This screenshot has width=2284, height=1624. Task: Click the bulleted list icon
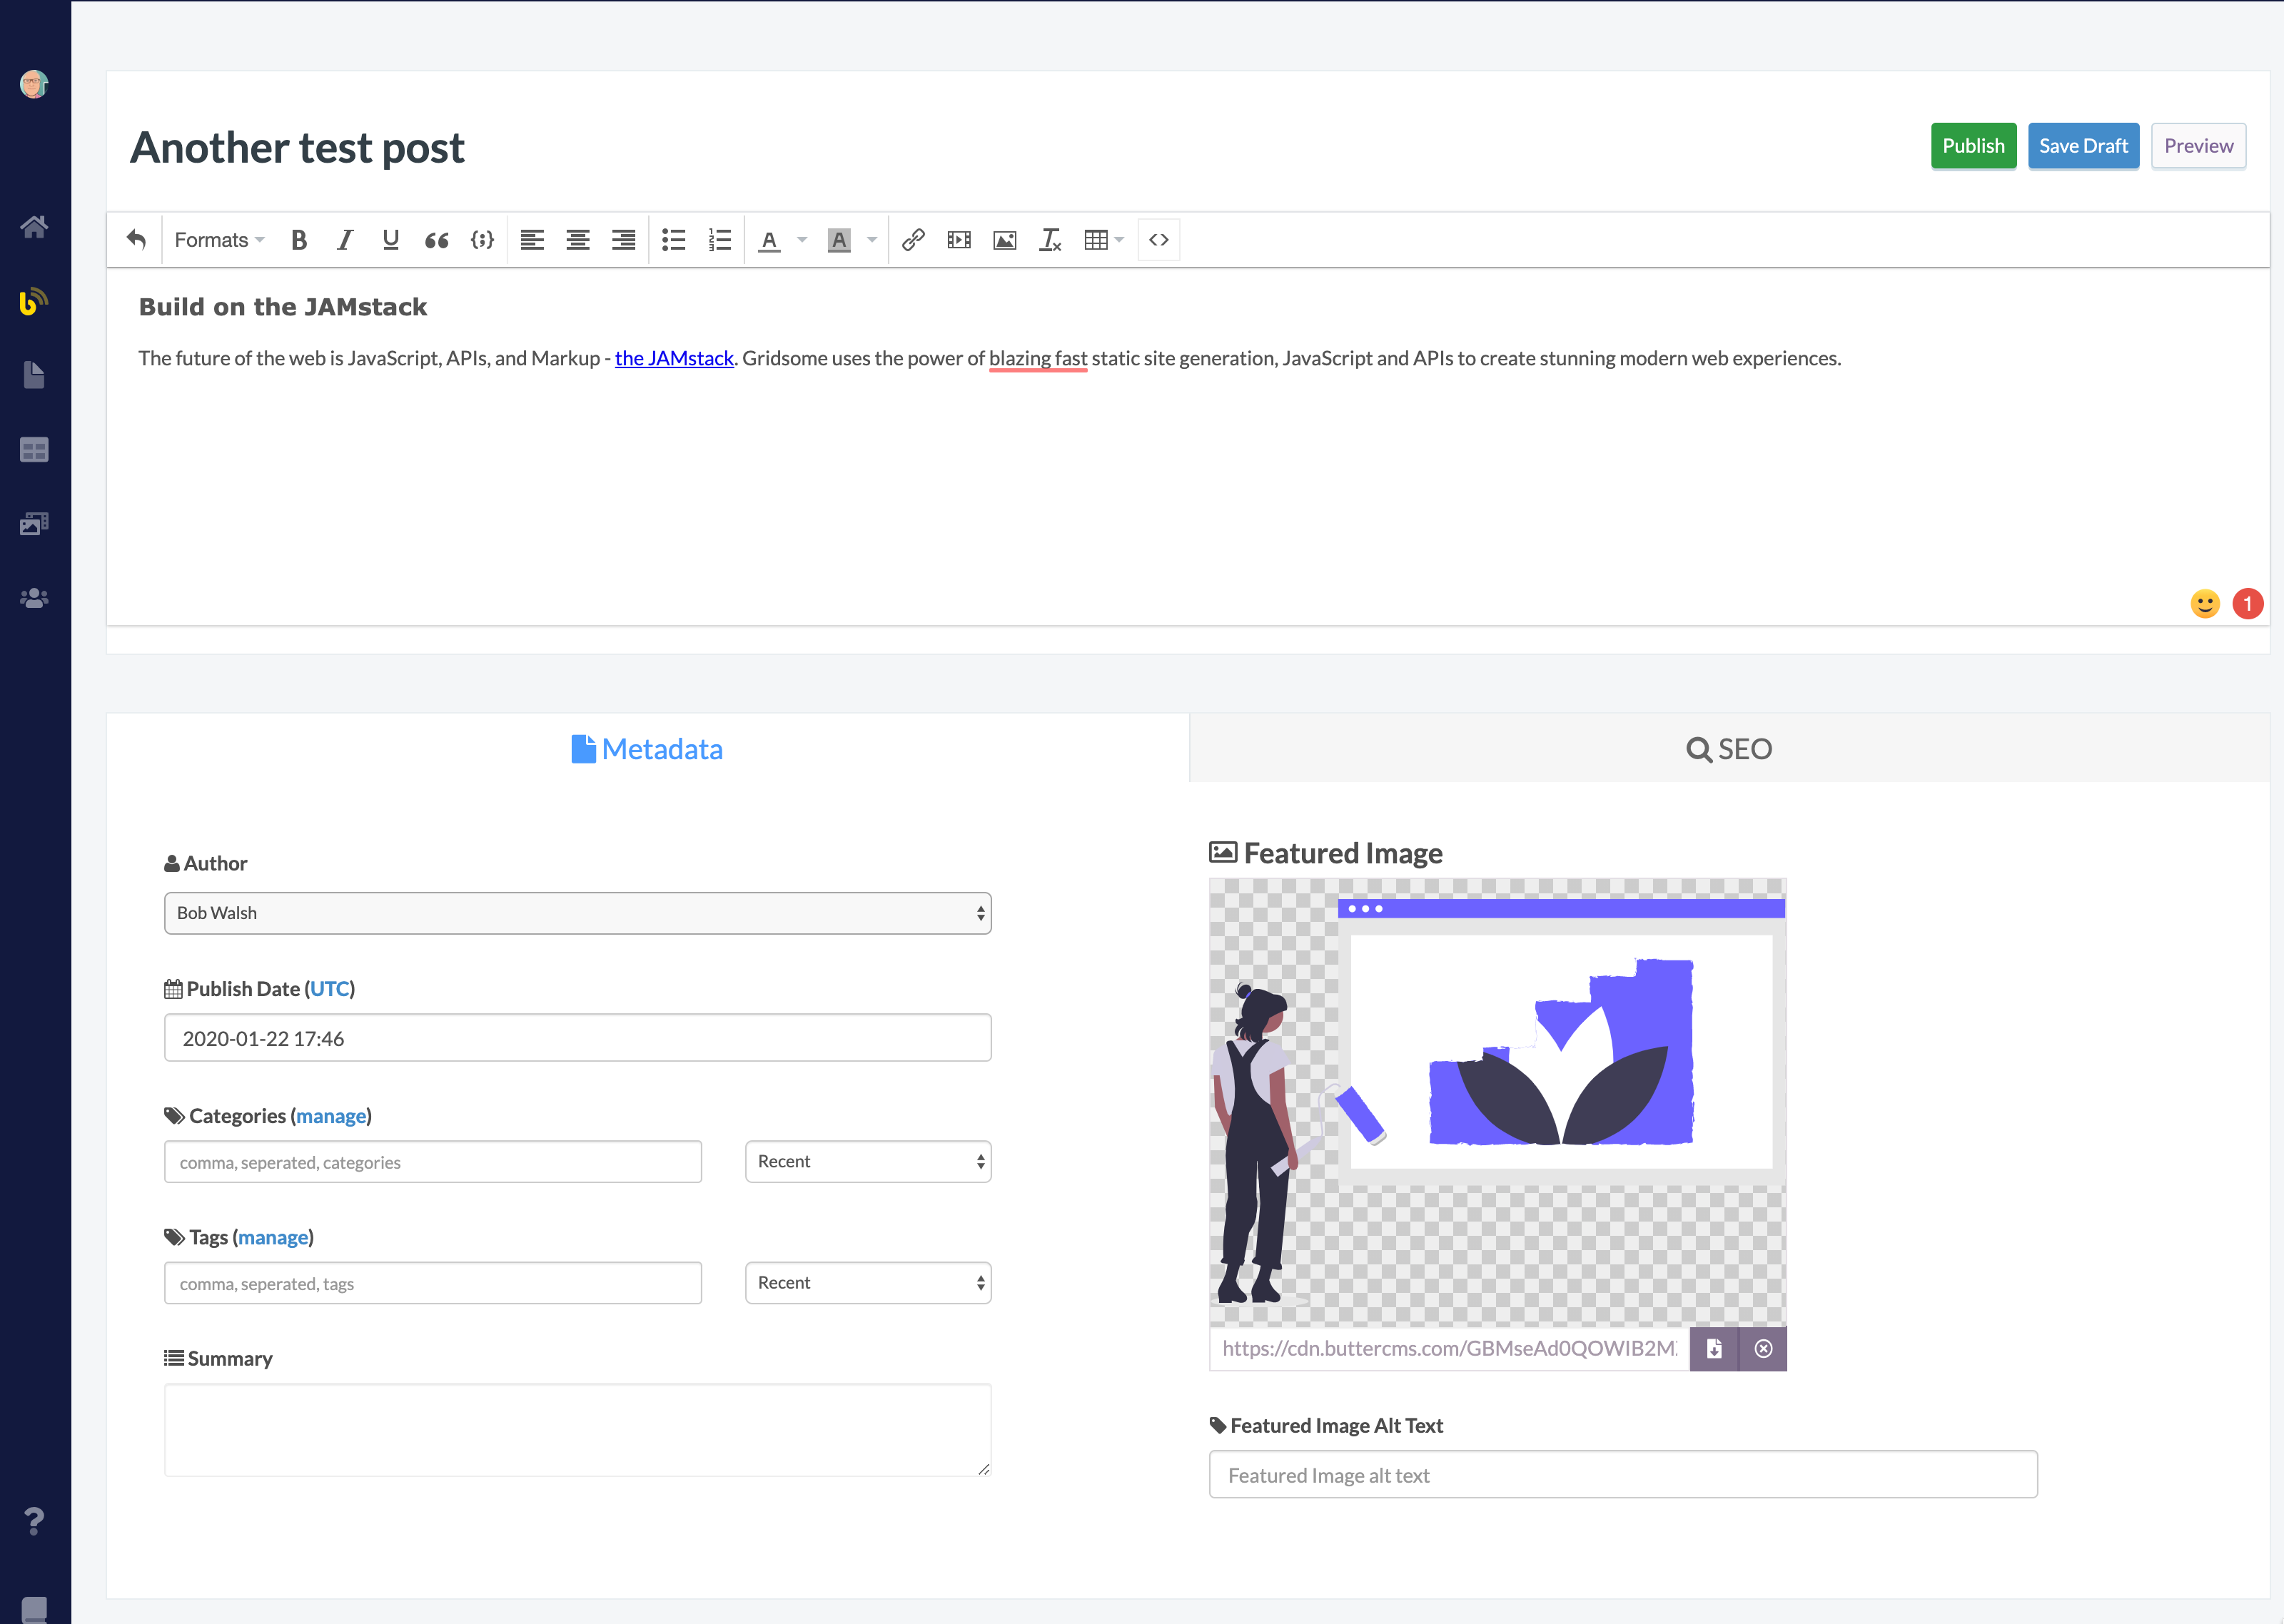coord(673,240)
